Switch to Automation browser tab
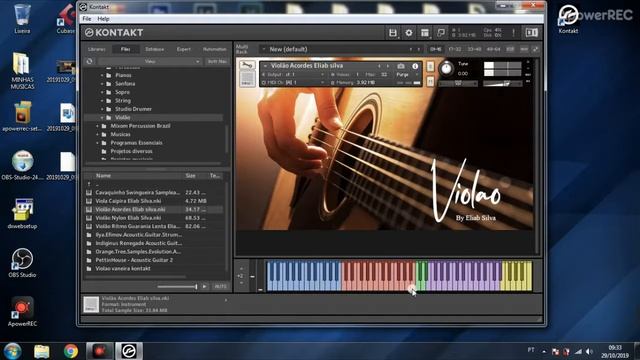The image size is (640, 360). pyautogui.click(x=214, y=49)
